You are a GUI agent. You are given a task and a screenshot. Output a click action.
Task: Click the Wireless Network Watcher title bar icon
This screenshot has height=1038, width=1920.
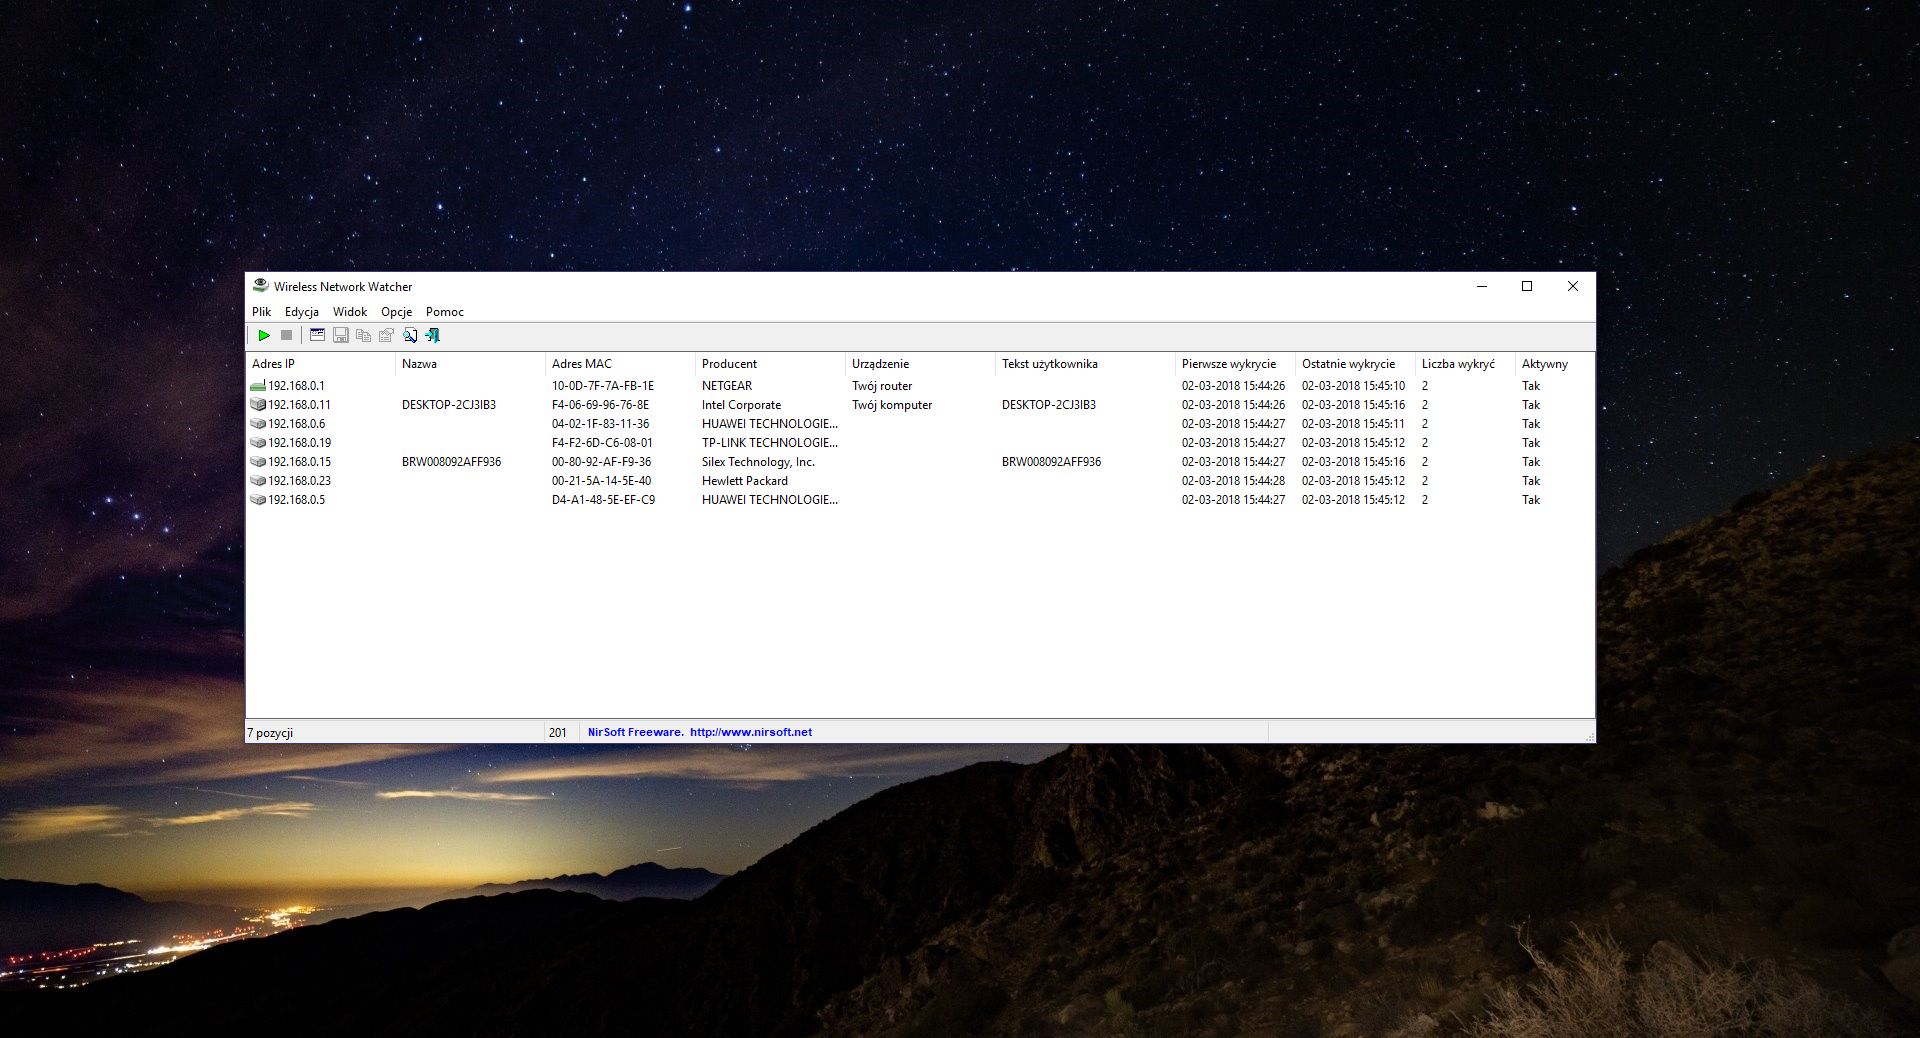point(261,286)
